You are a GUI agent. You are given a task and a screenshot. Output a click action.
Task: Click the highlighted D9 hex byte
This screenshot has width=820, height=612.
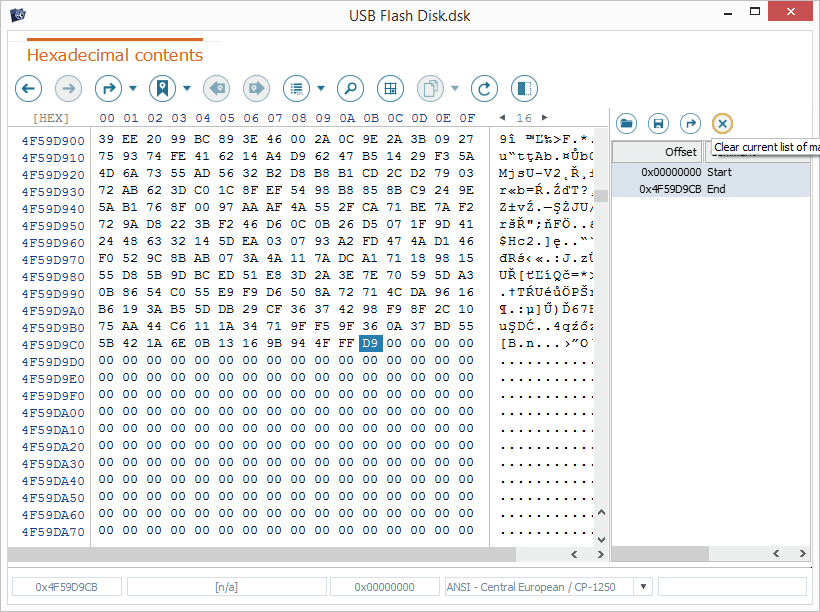point(370,344)
